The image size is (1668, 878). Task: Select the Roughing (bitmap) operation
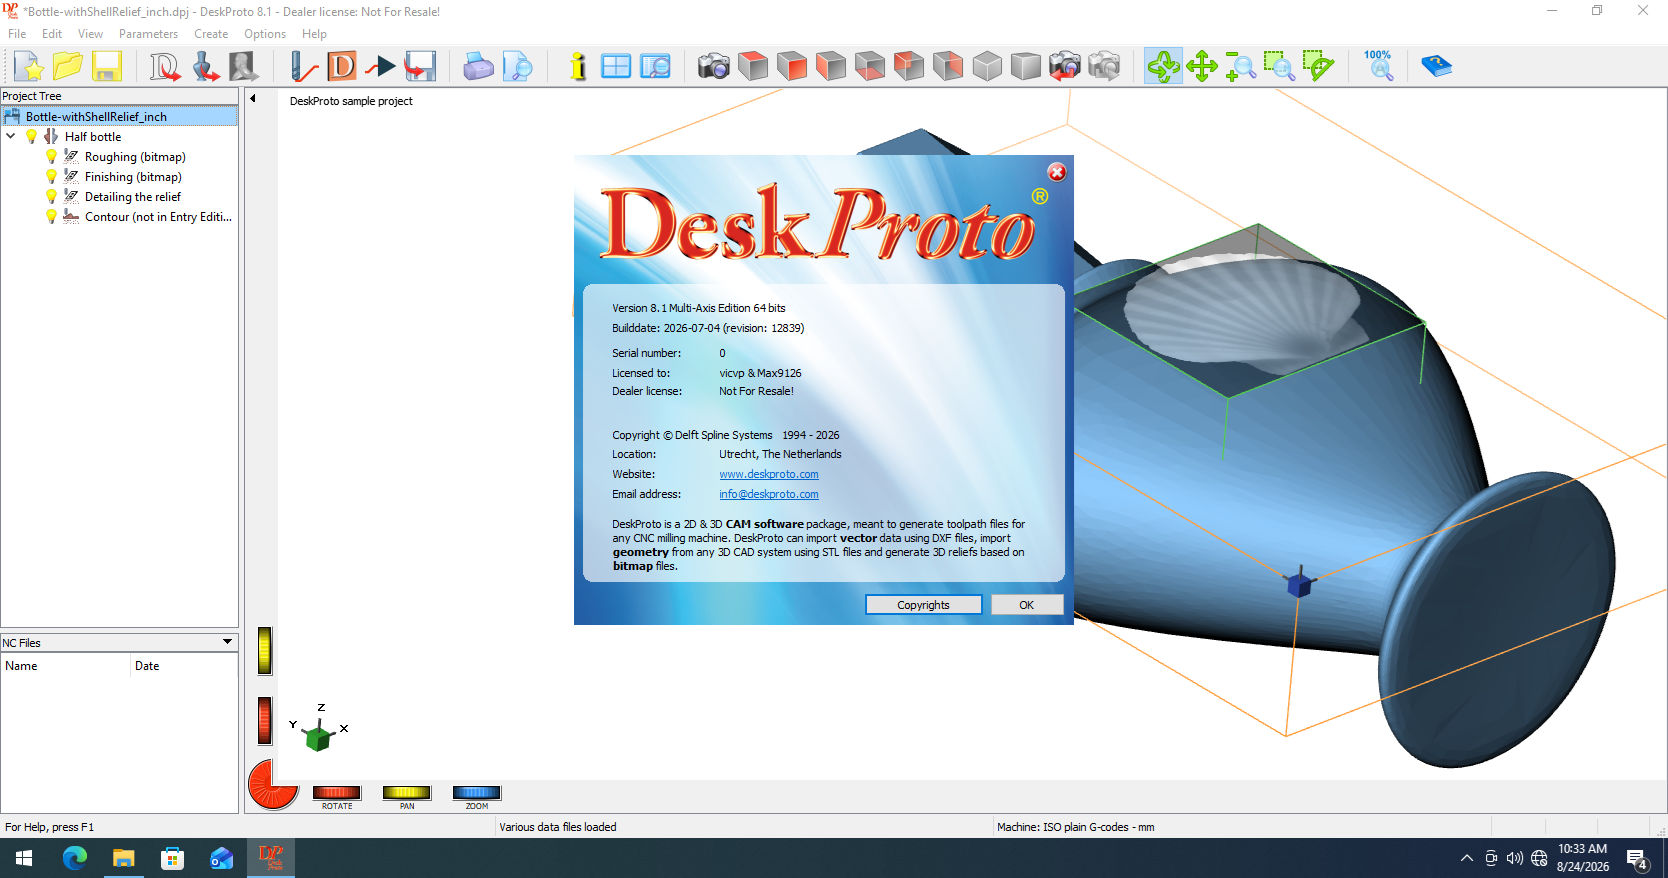pyautogui.click(x=135, y=157)
